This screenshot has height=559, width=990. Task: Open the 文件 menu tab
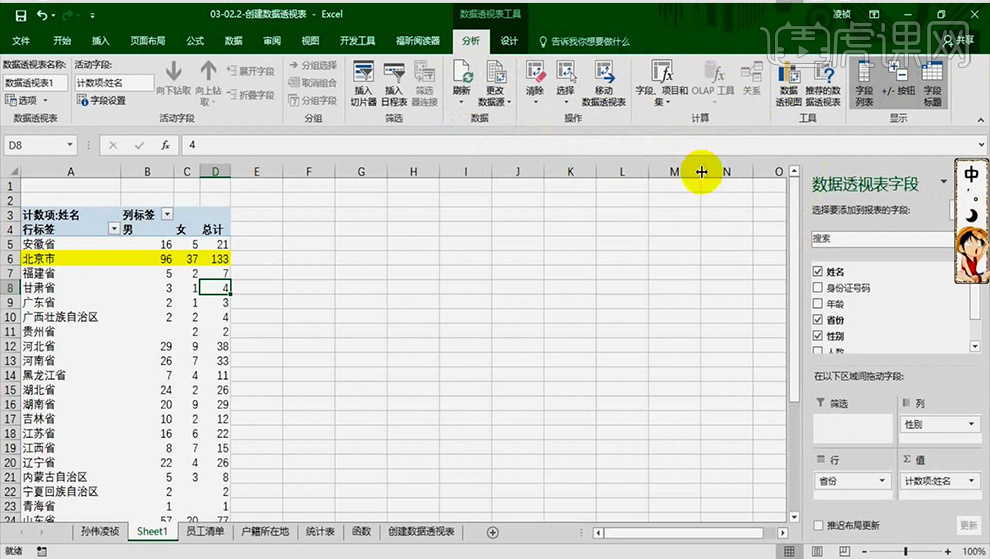[21, 40]
